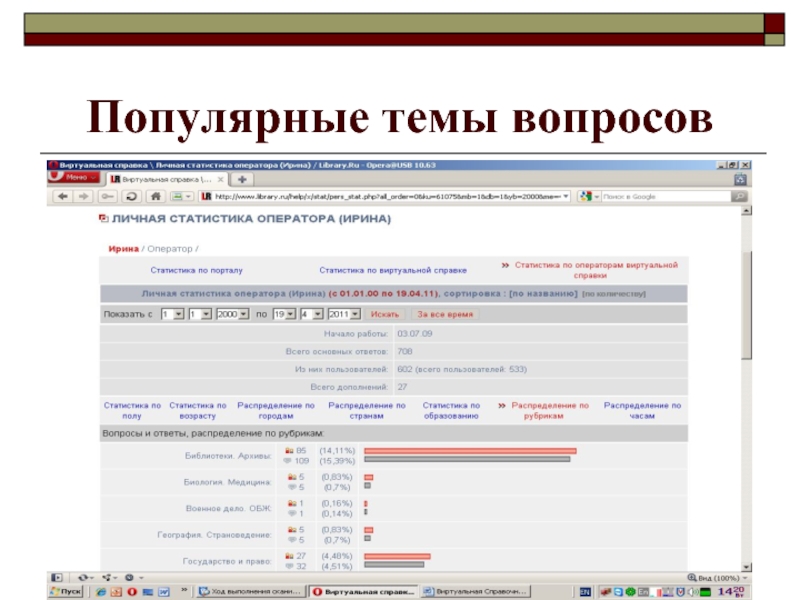Open the password wand key icon

click(107, 196)
